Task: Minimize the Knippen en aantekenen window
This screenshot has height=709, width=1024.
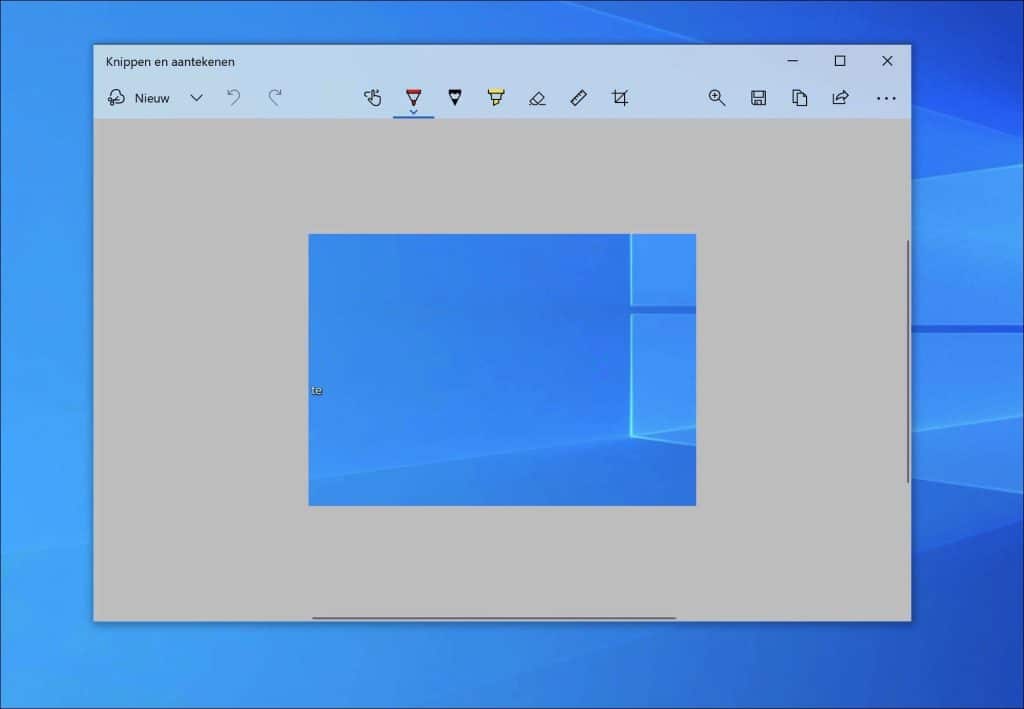Action: pos(793,61)
